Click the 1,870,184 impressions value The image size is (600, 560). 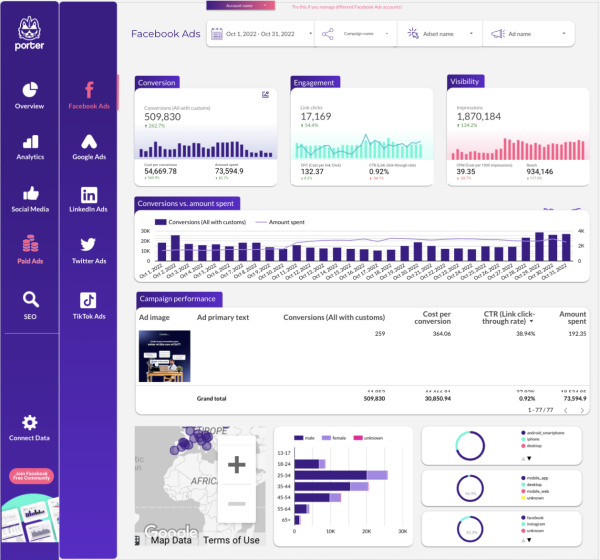(x=479, y=116)
